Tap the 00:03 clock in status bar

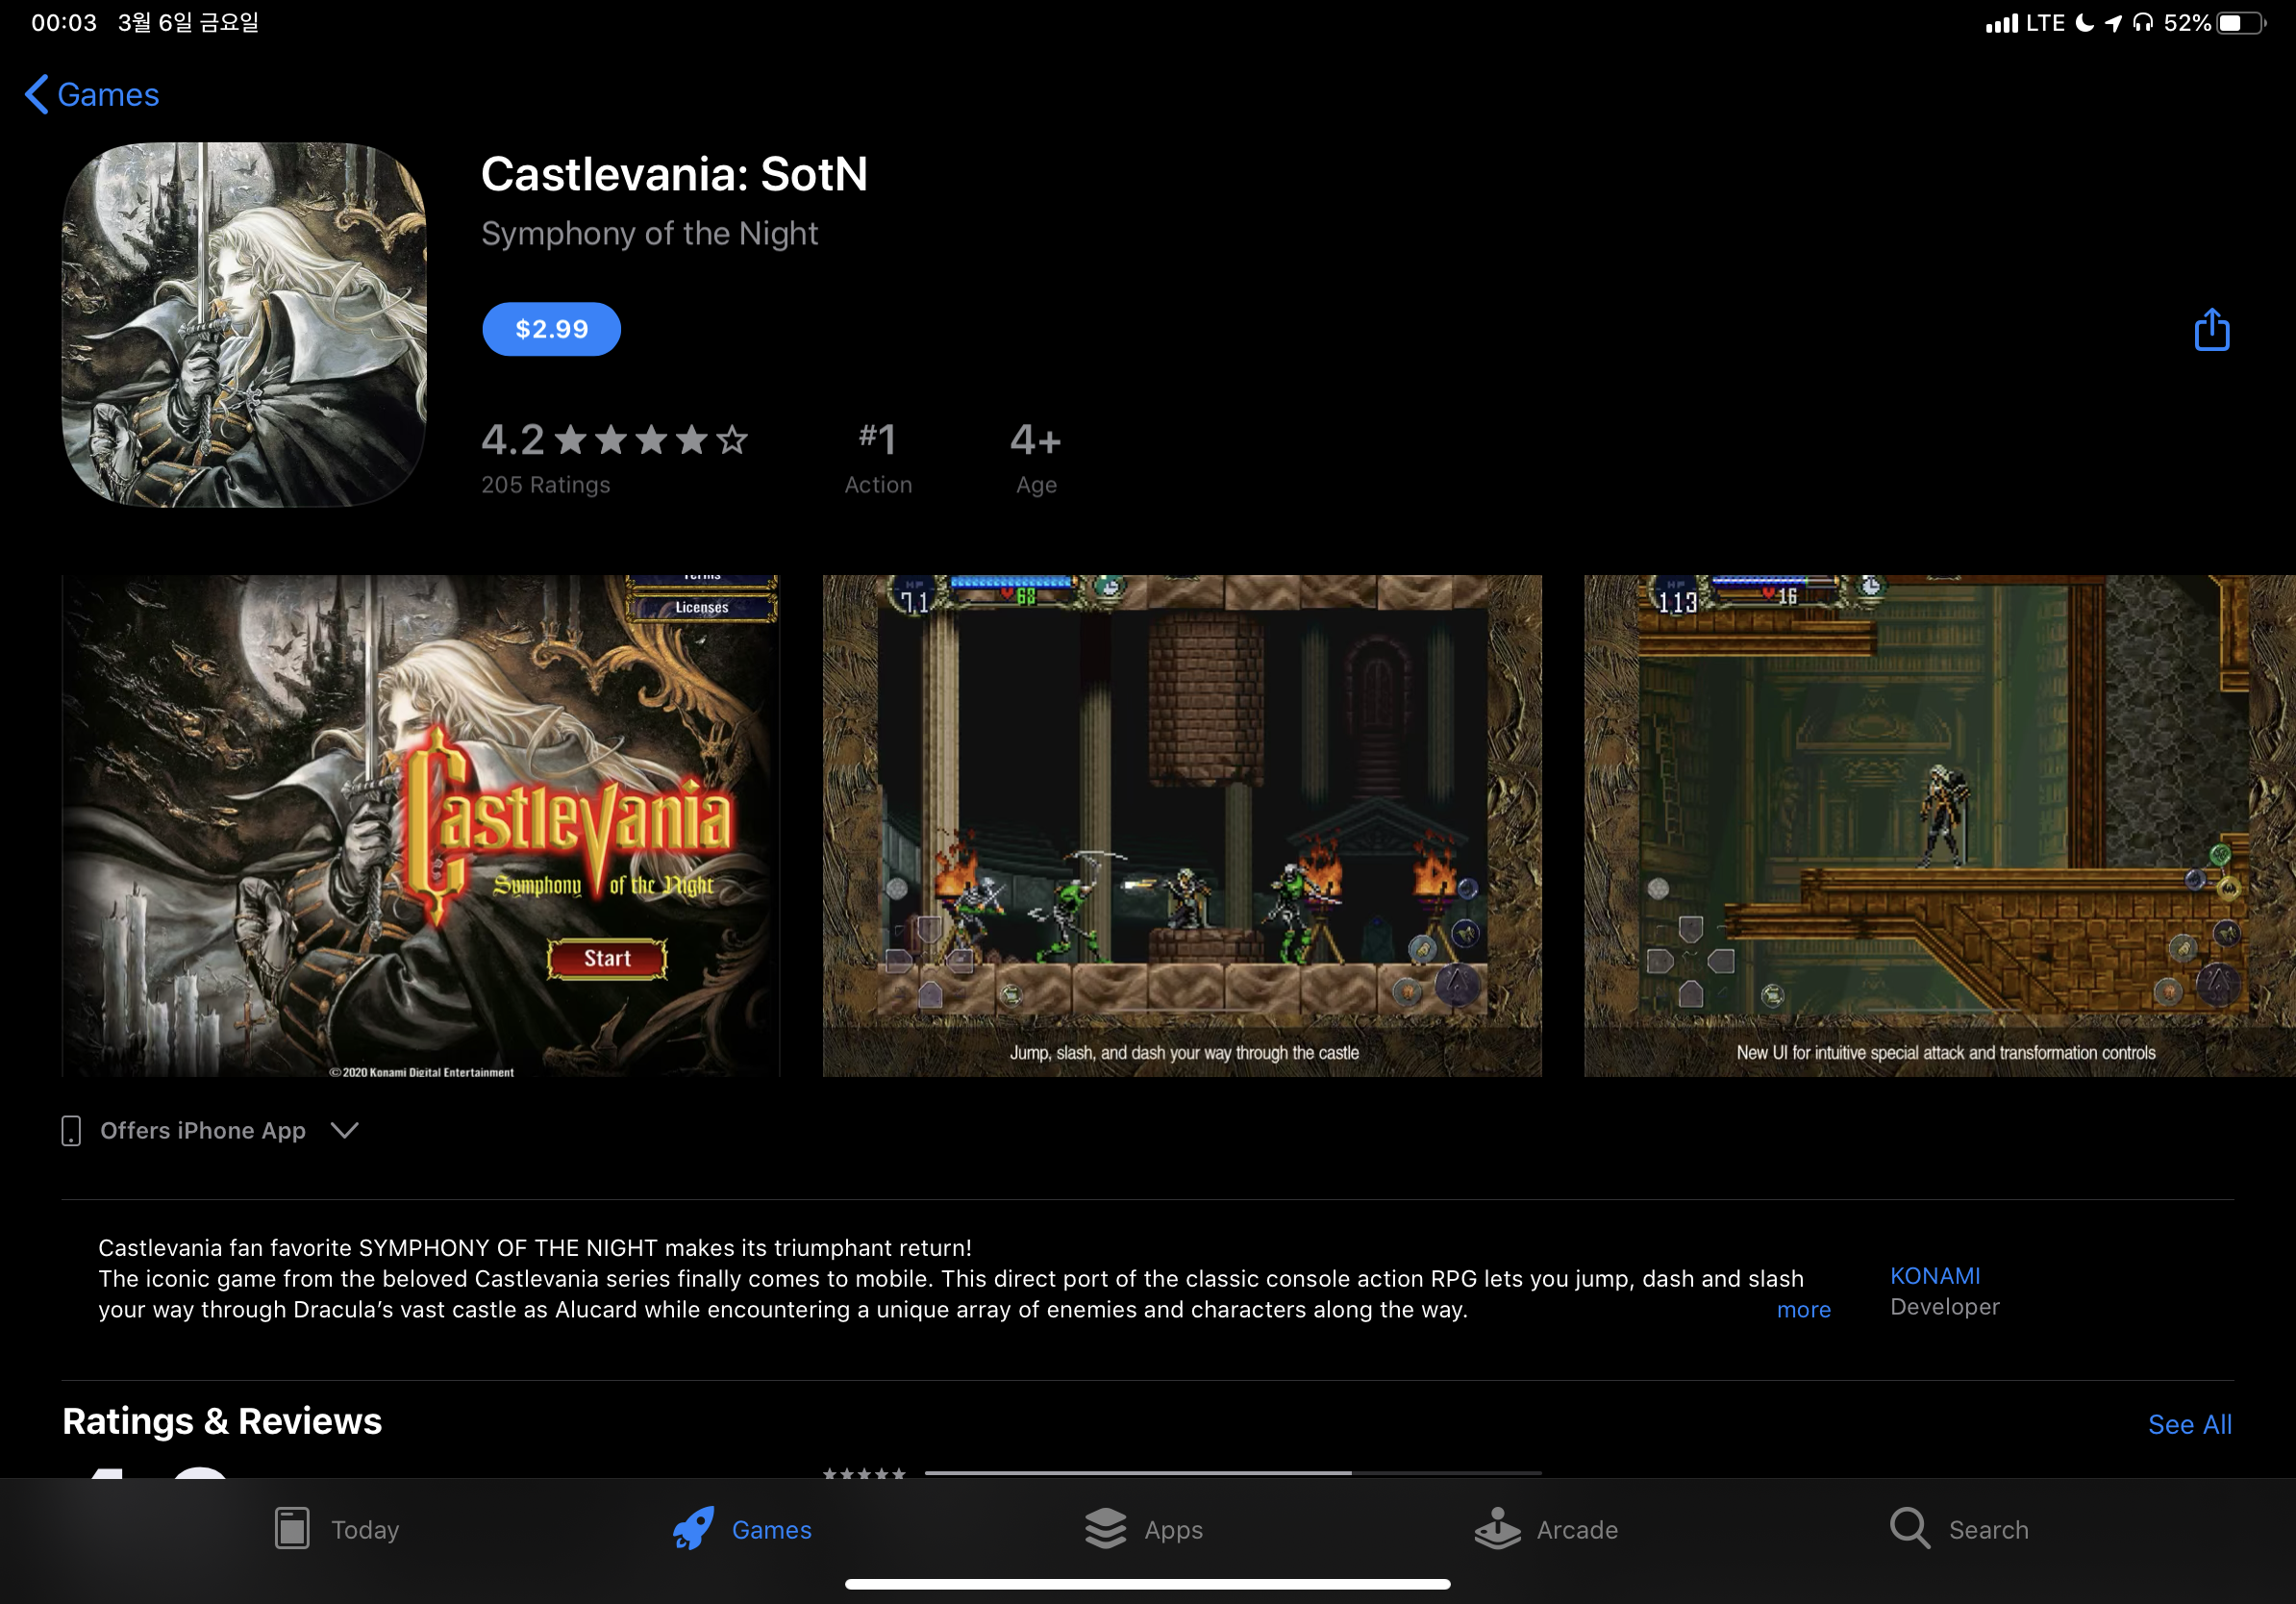tap(64, 23)
